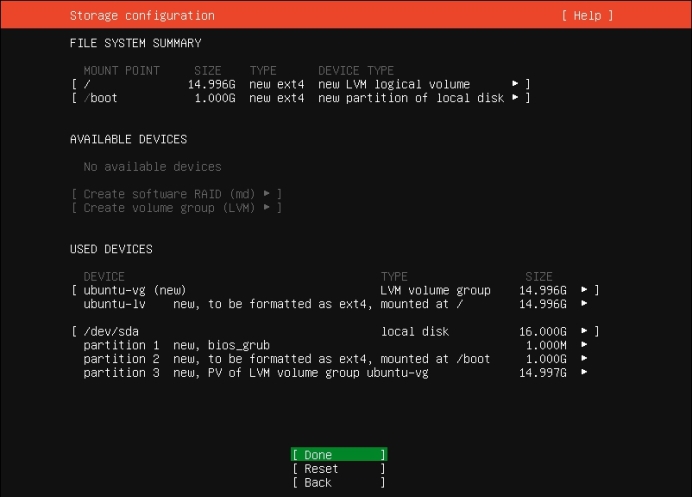The image size is (692, 497).
Task: Click arrow beside partition 3 row
Action: pos(584,372)
